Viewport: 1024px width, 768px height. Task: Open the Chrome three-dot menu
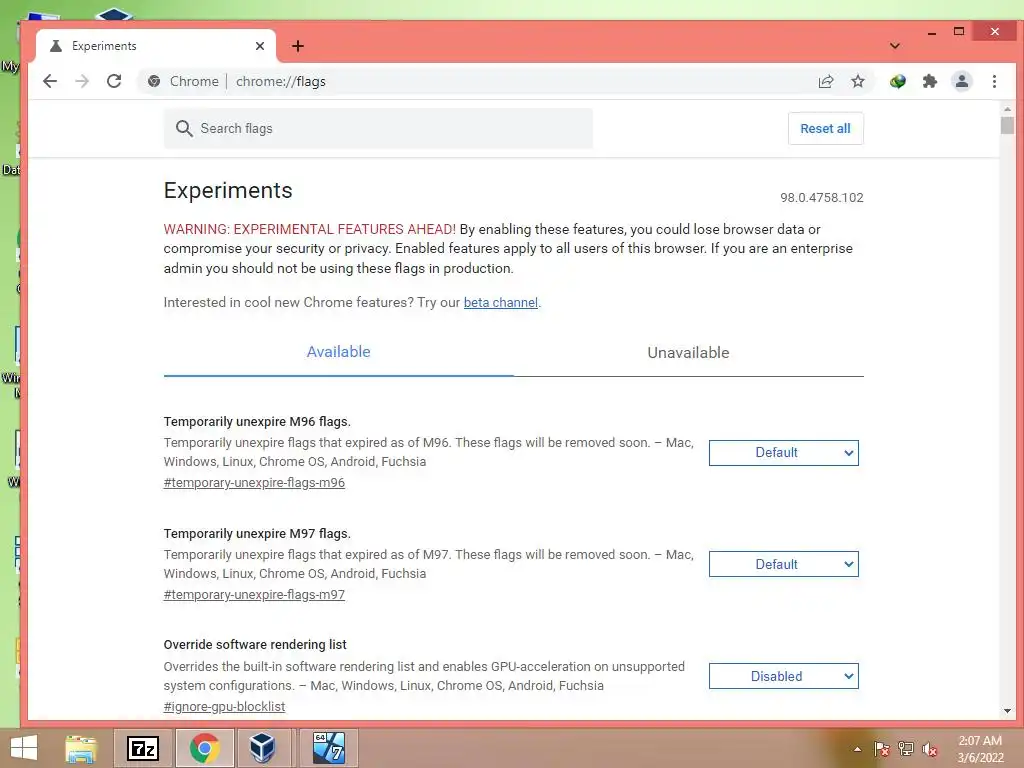[x=994, y=81]
